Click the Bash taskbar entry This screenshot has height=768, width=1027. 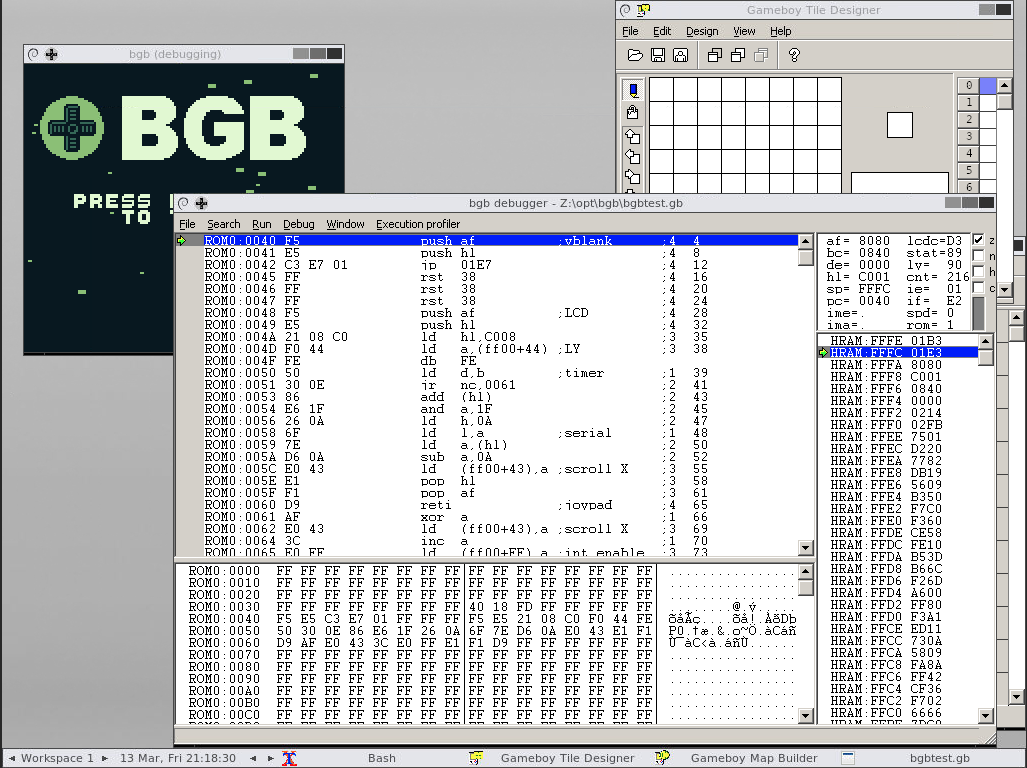(381, 758)
